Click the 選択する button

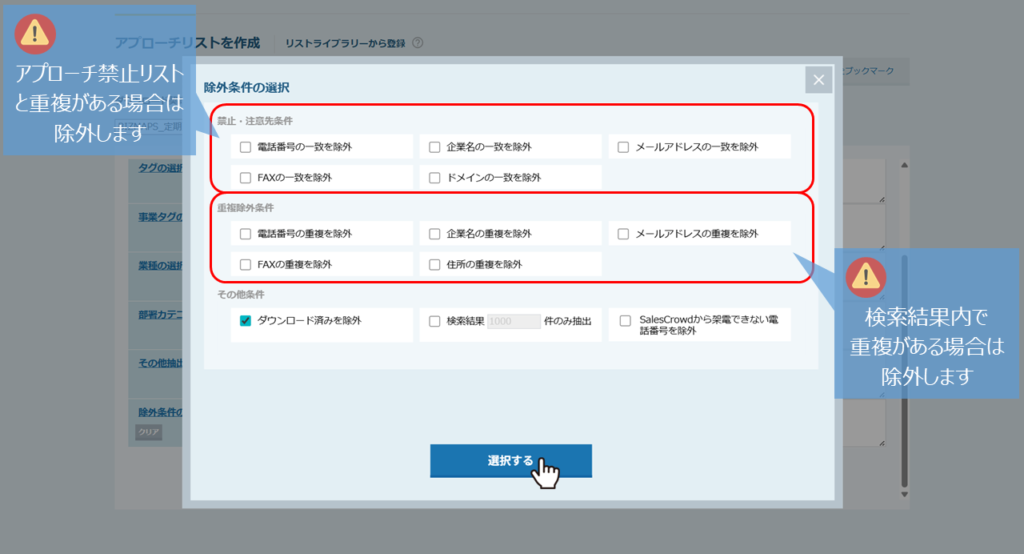pos(510,461)
